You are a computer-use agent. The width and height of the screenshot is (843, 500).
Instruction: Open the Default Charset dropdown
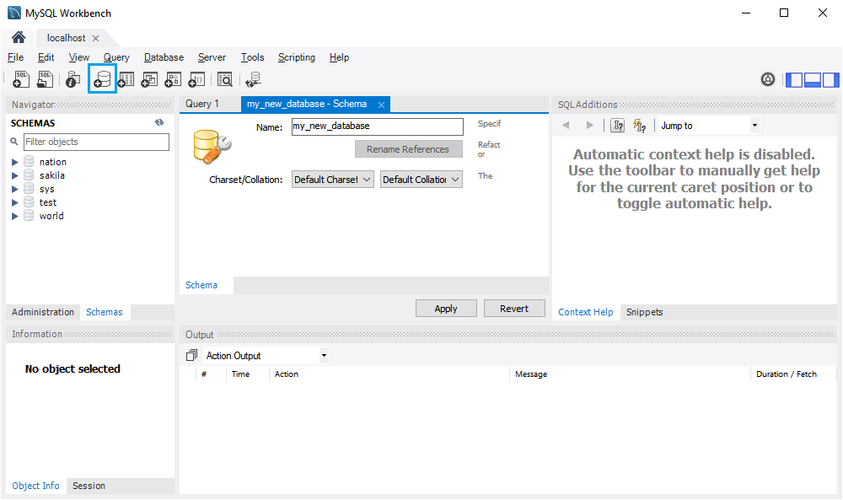point(332,180)
